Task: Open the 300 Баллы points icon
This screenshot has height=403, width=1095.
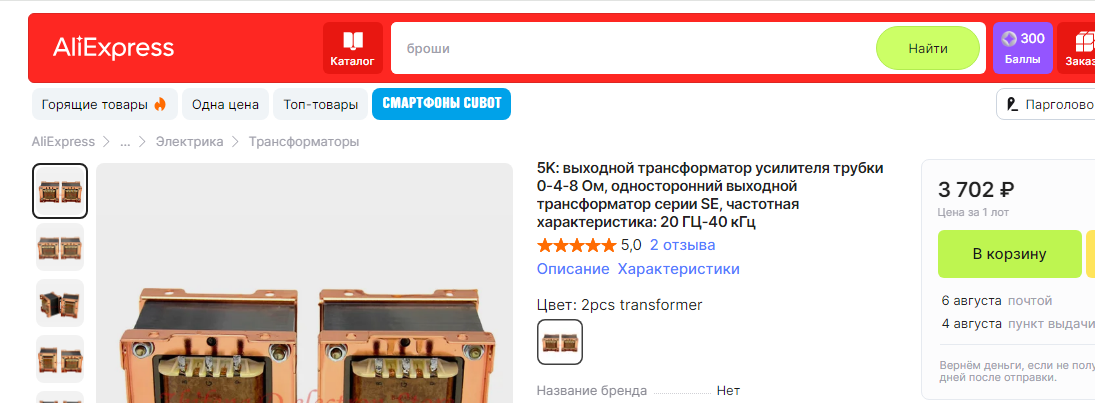Action: click(x=1022, y=48)
